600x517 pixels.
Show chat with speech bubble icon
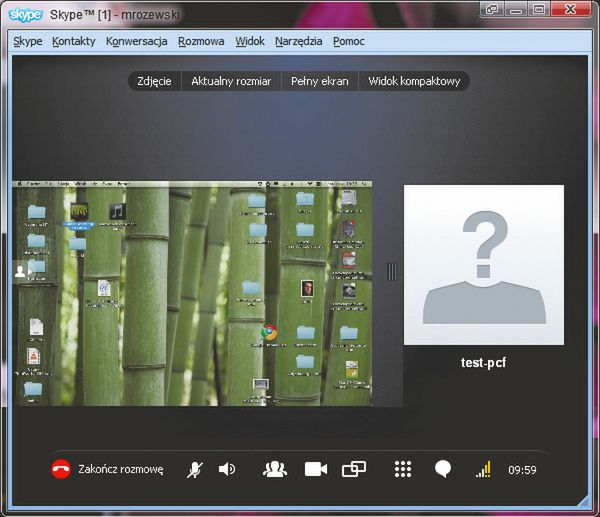click(x=443, y=469)
